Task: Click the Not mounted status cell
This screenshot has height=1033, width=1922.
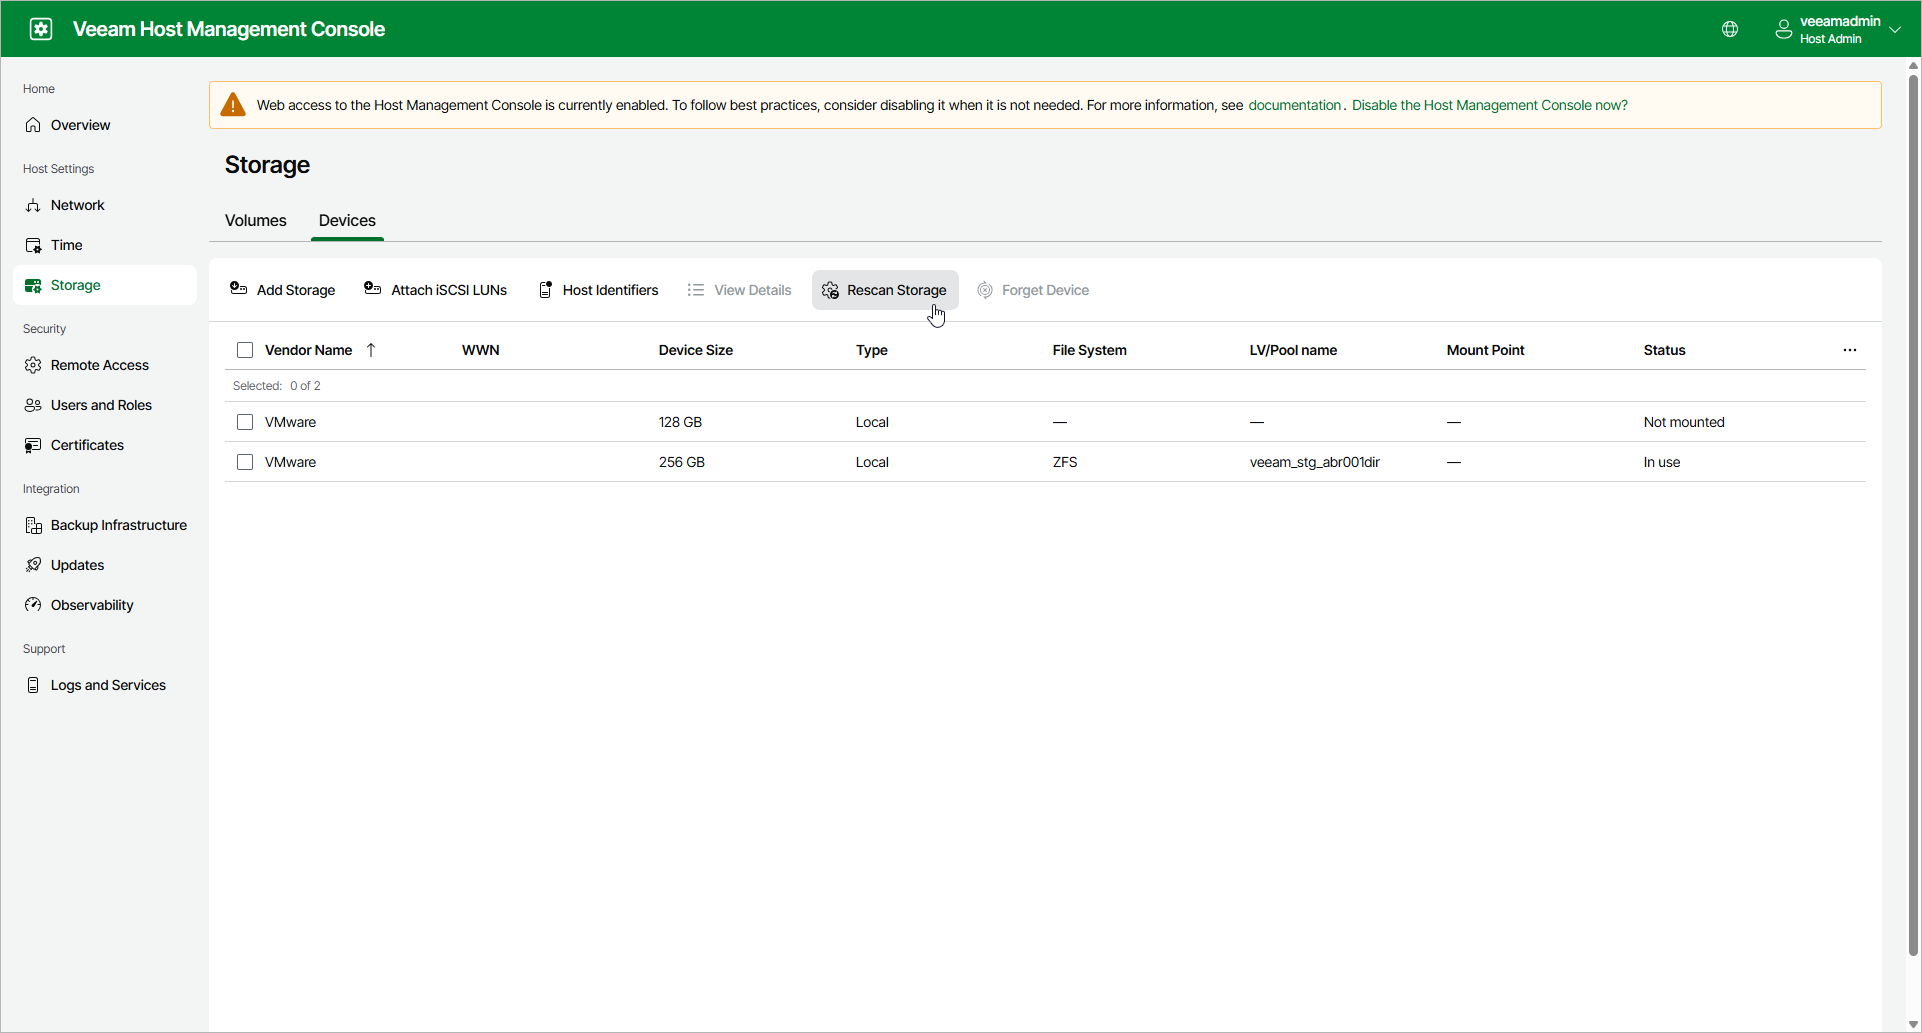Action: pos(1684,422)
